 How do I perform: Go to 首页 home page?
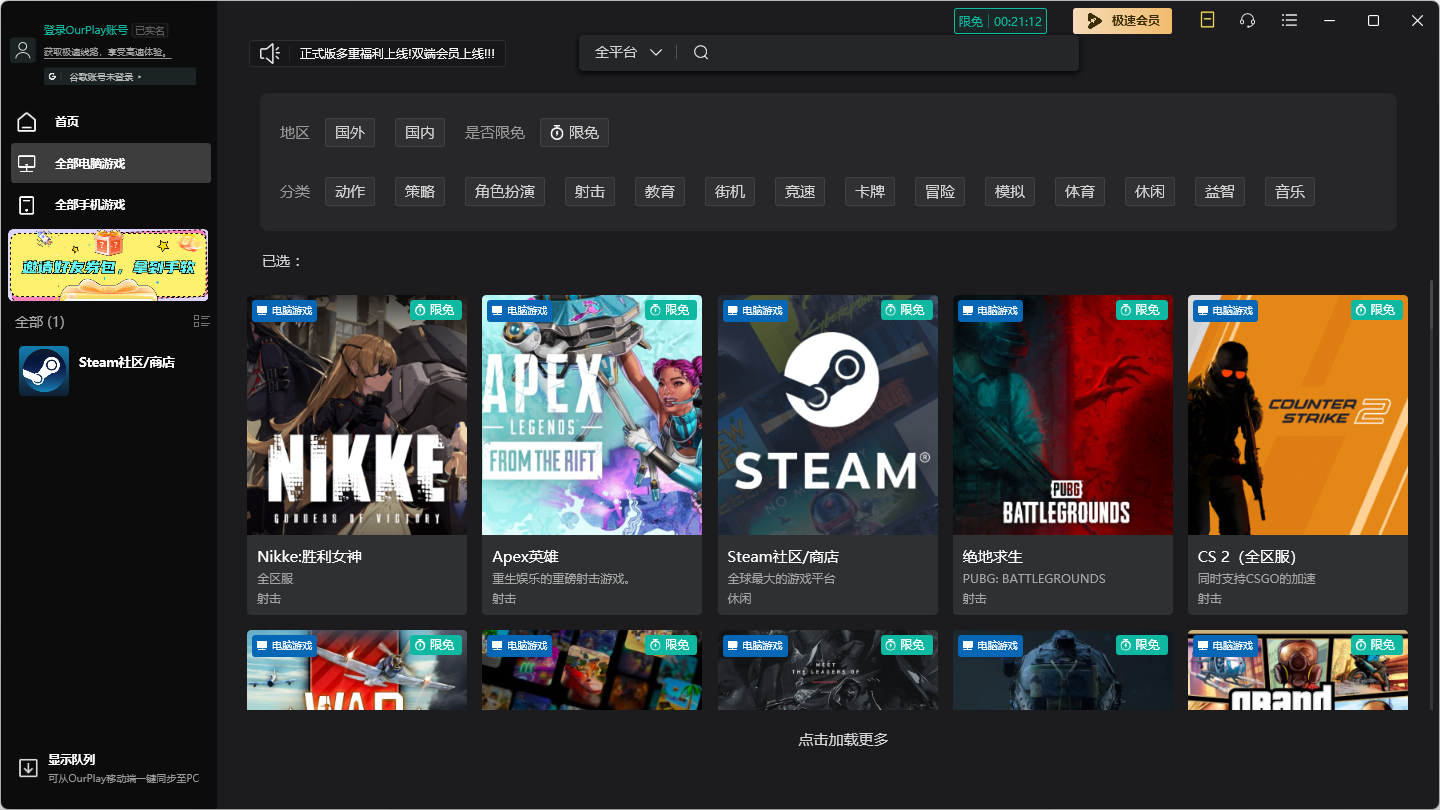(x=110, y=122)
